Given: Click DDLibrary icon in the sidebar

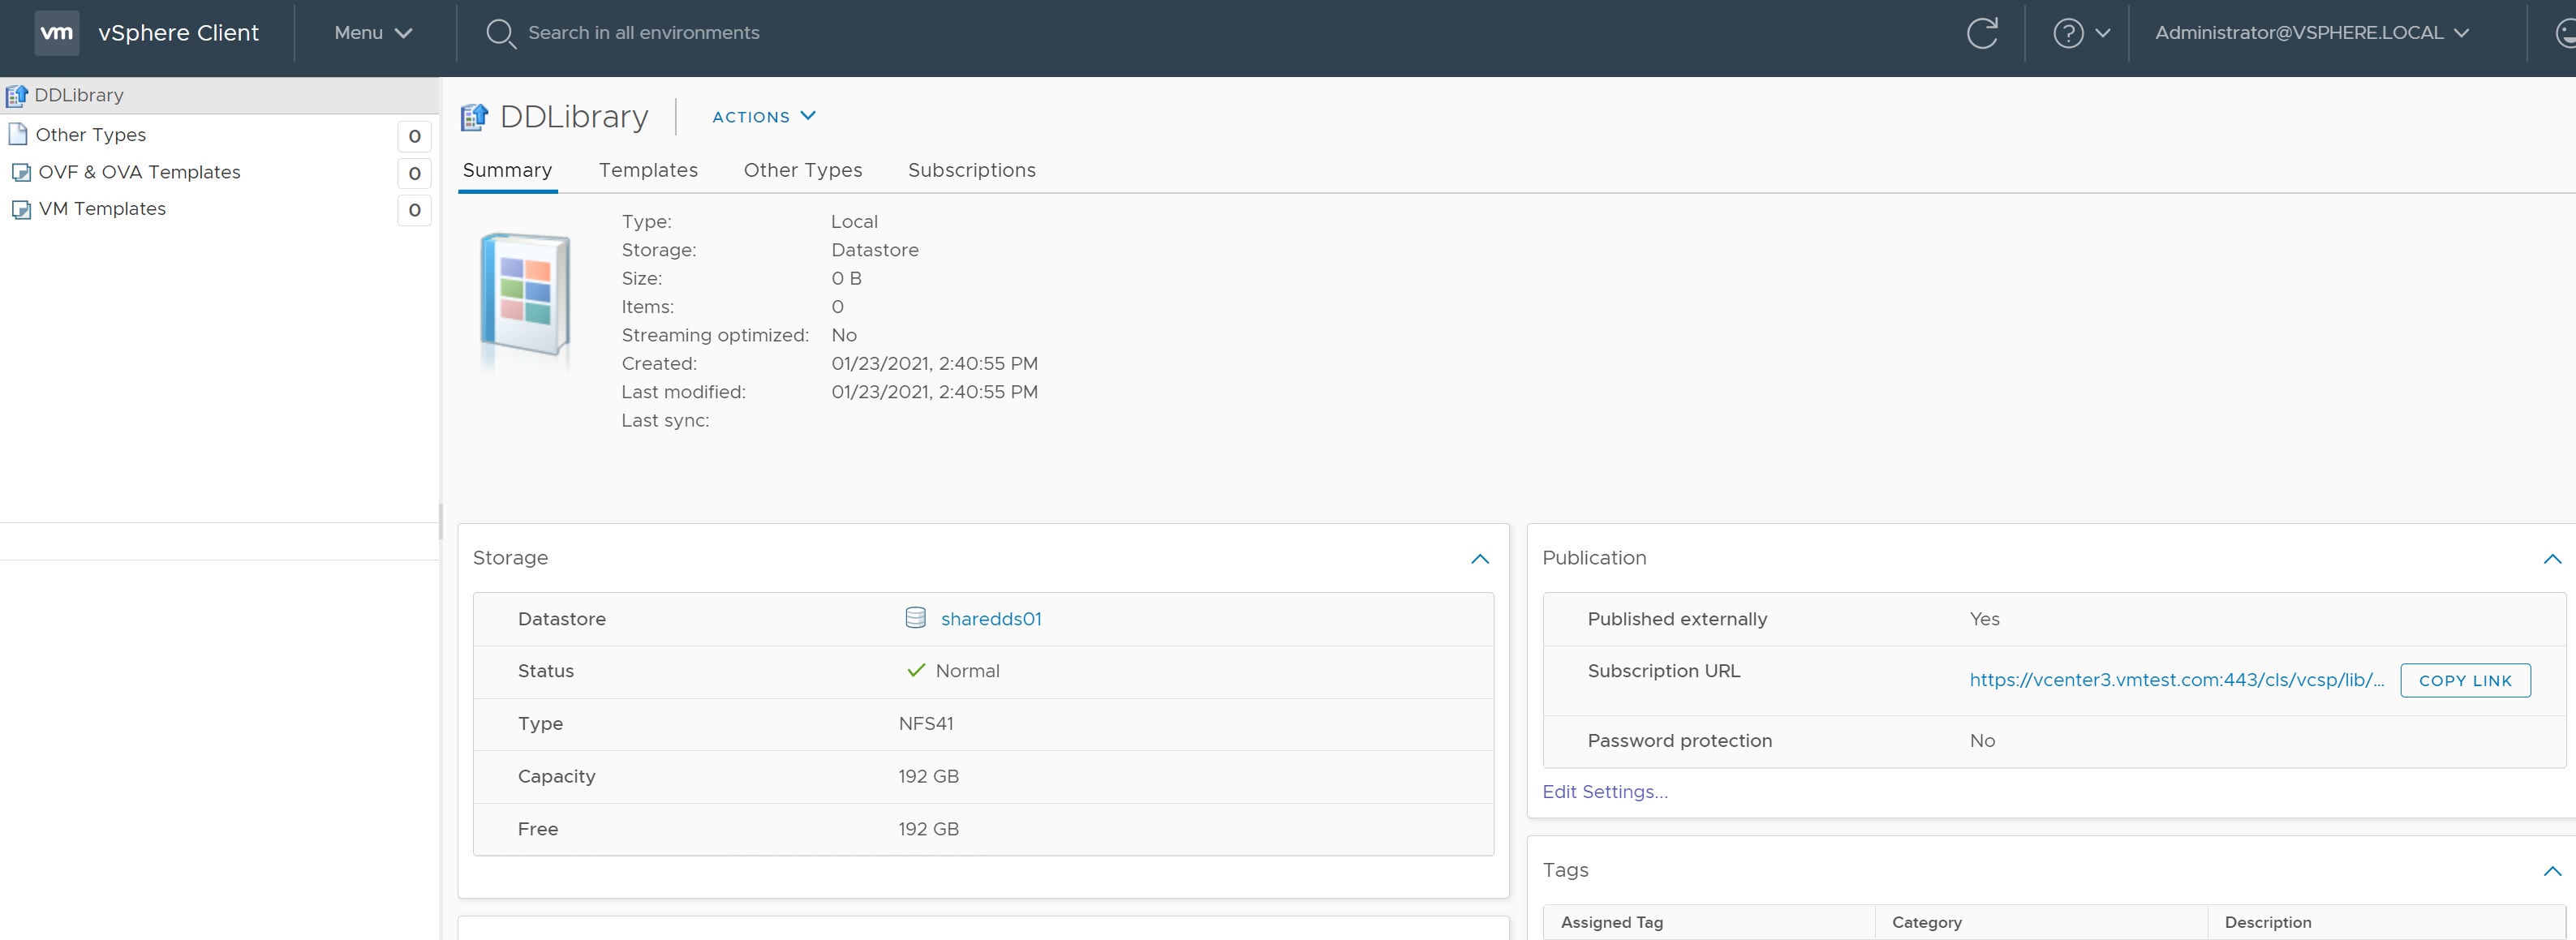Looking at the screenshot, I should (x=16, y=96).
